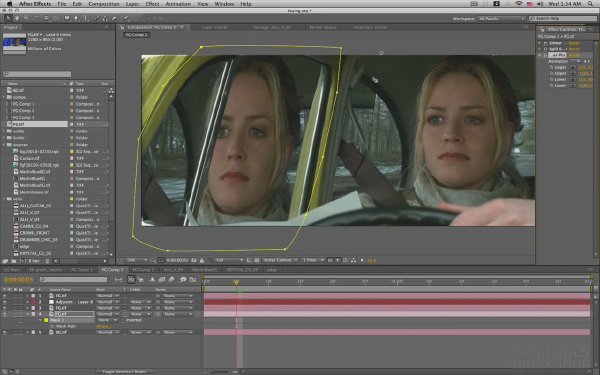600x375 pixels.
Task: Select the Selection arrow tool
Action: point(8,18)
